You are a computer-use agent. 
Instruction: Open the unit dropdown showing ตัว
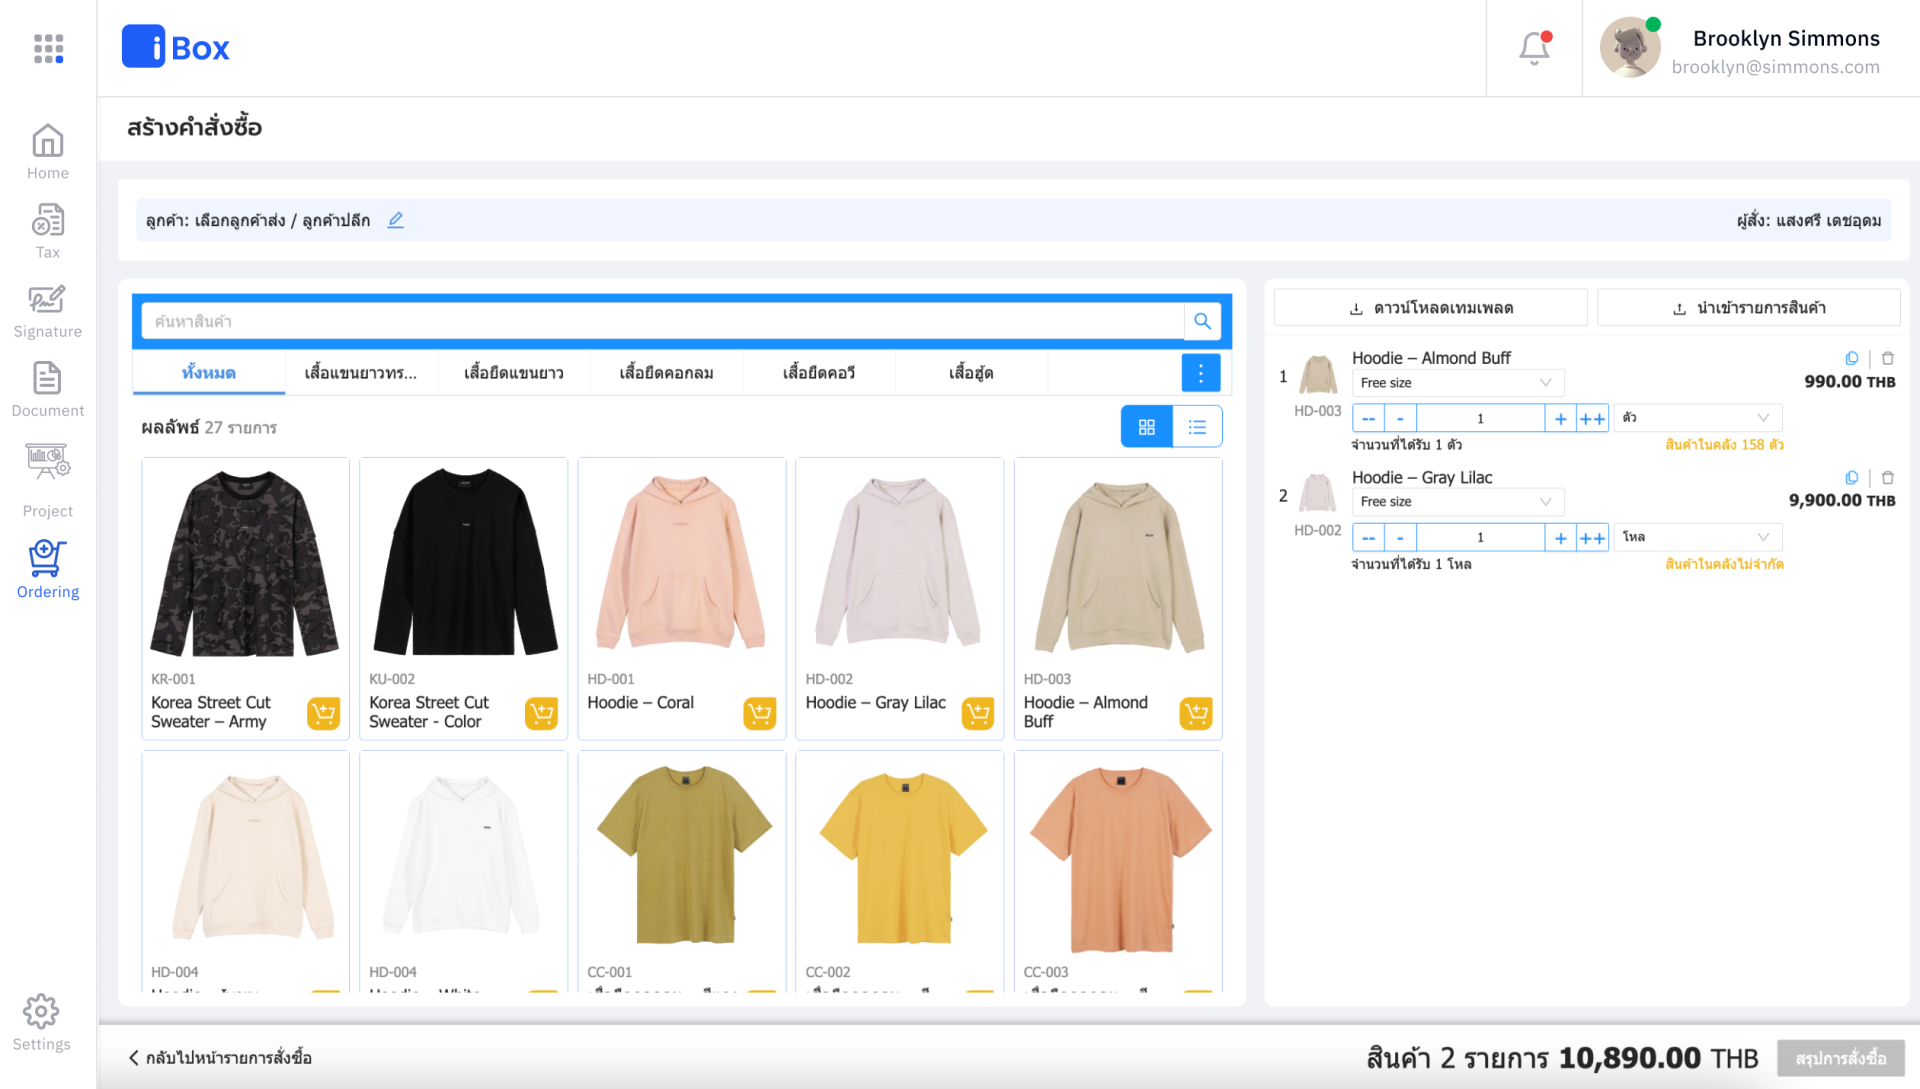click(1696, 417)
